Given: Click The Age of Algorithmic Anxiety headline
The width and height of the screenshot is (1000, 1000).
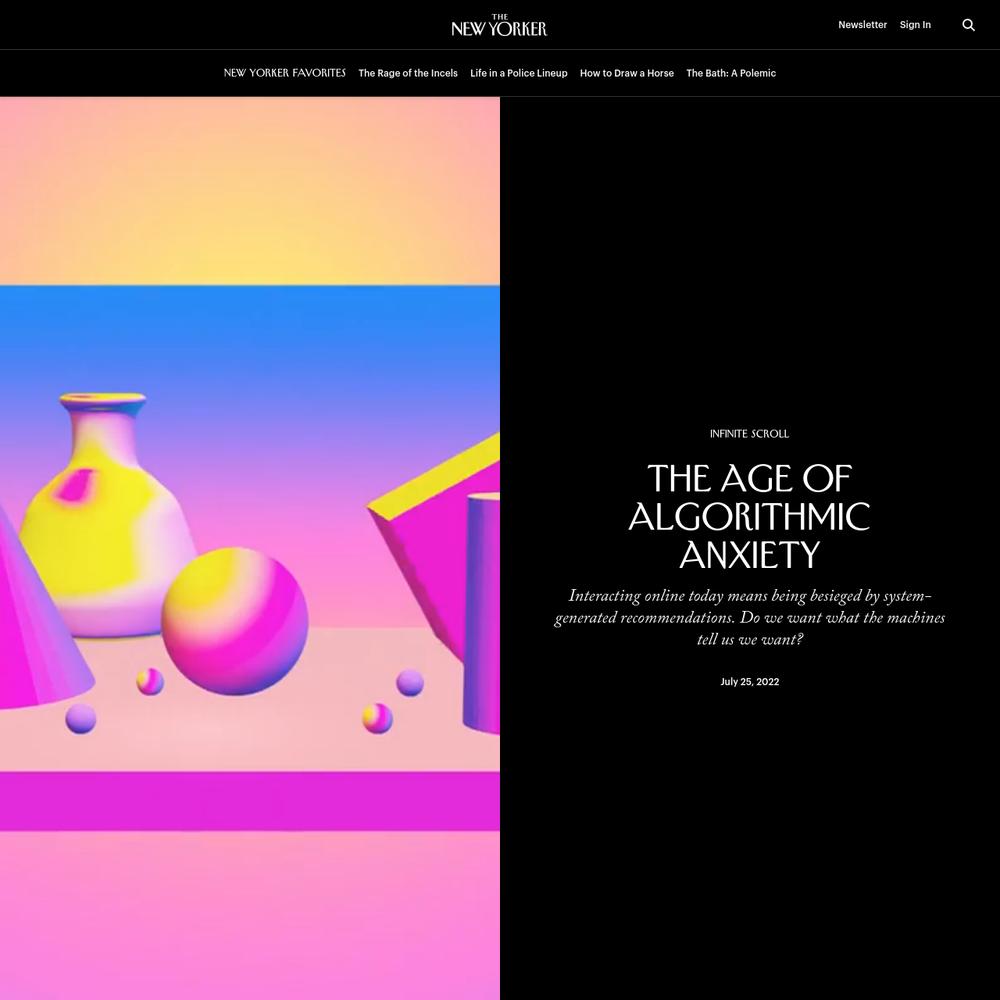Looking at the screenshot, I should tap(749, 517).
